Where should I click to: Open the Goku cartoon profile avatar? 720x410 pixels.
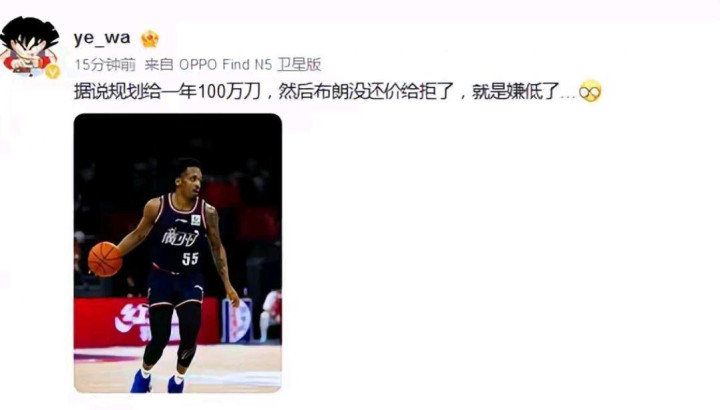click(29, 45)
